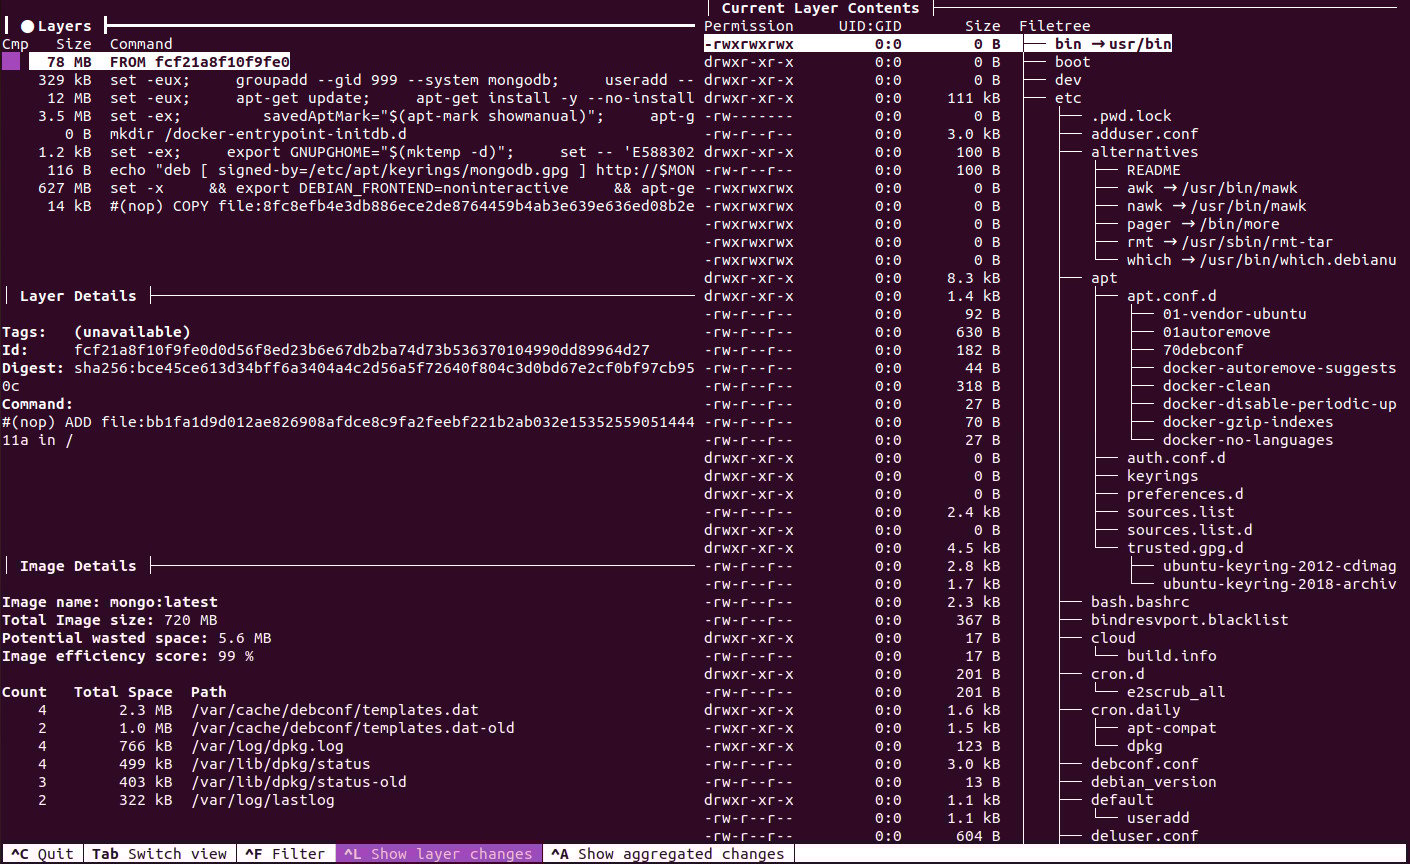Select the auth.conf.d directory
1410x864 pixels.
(1176, 458)
